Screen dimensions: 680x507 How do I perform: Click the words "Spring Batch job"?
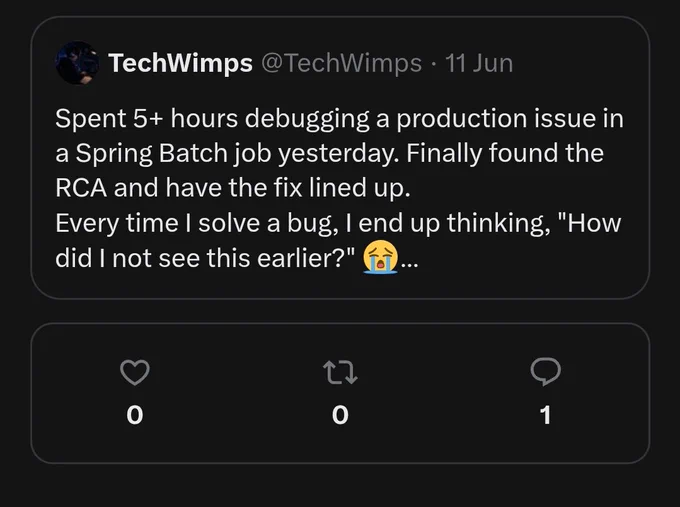[174, 154]
